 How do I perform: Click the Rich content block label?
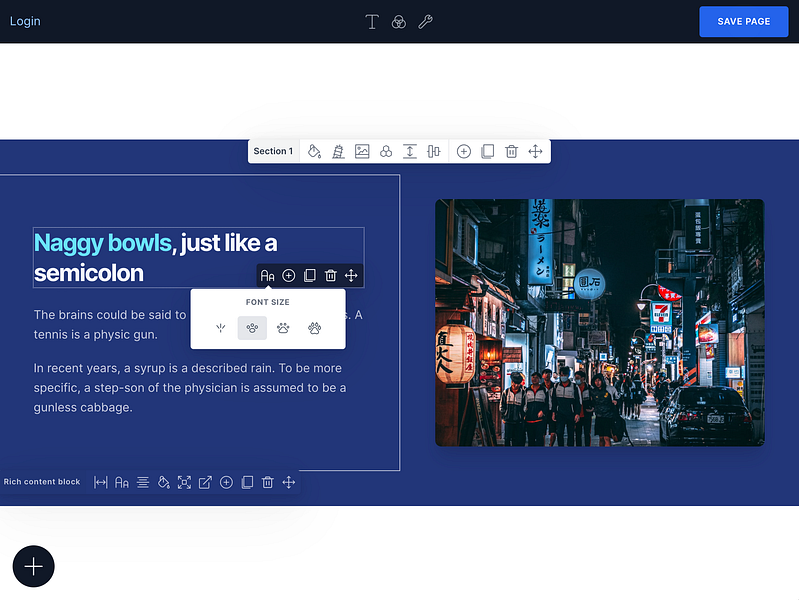pyautogui.click(x=42, y=482)
